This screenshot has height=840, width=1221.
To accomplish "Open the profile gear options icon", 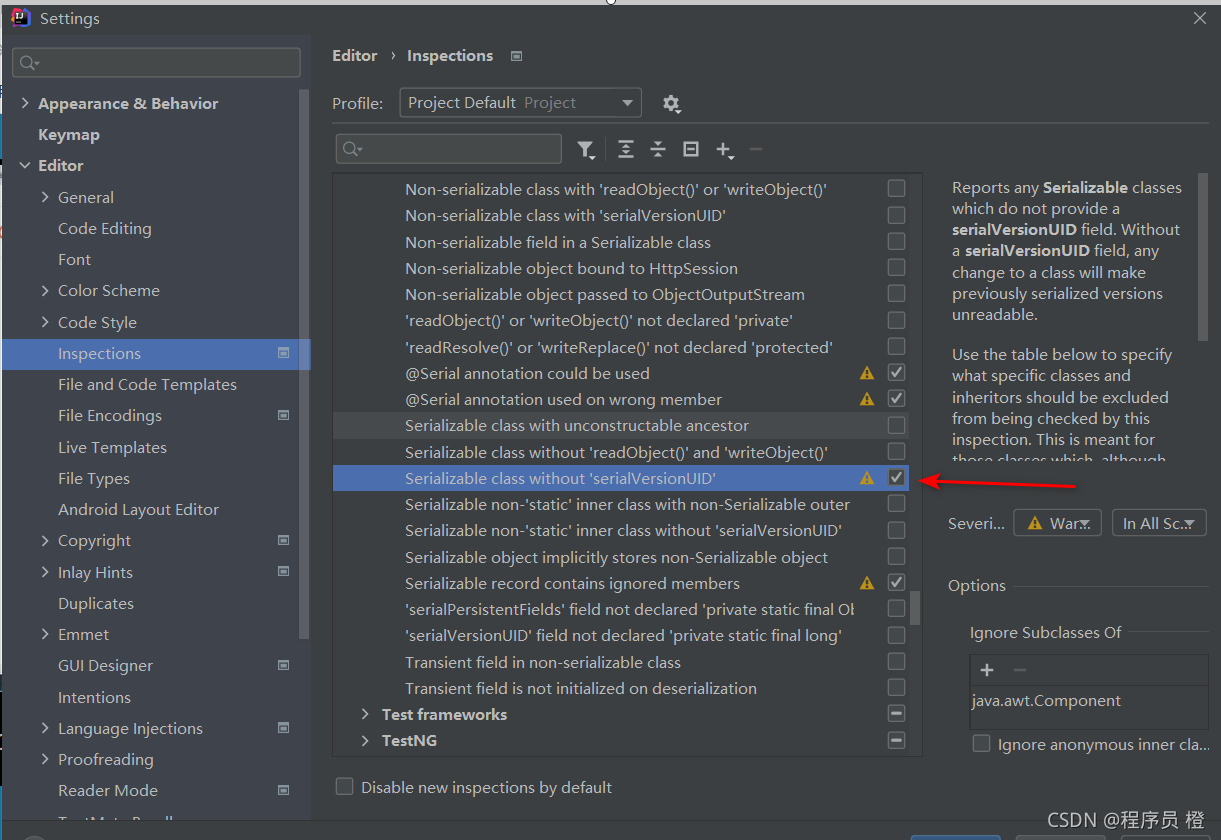I will pyautogui.click(x=671, y=103).
